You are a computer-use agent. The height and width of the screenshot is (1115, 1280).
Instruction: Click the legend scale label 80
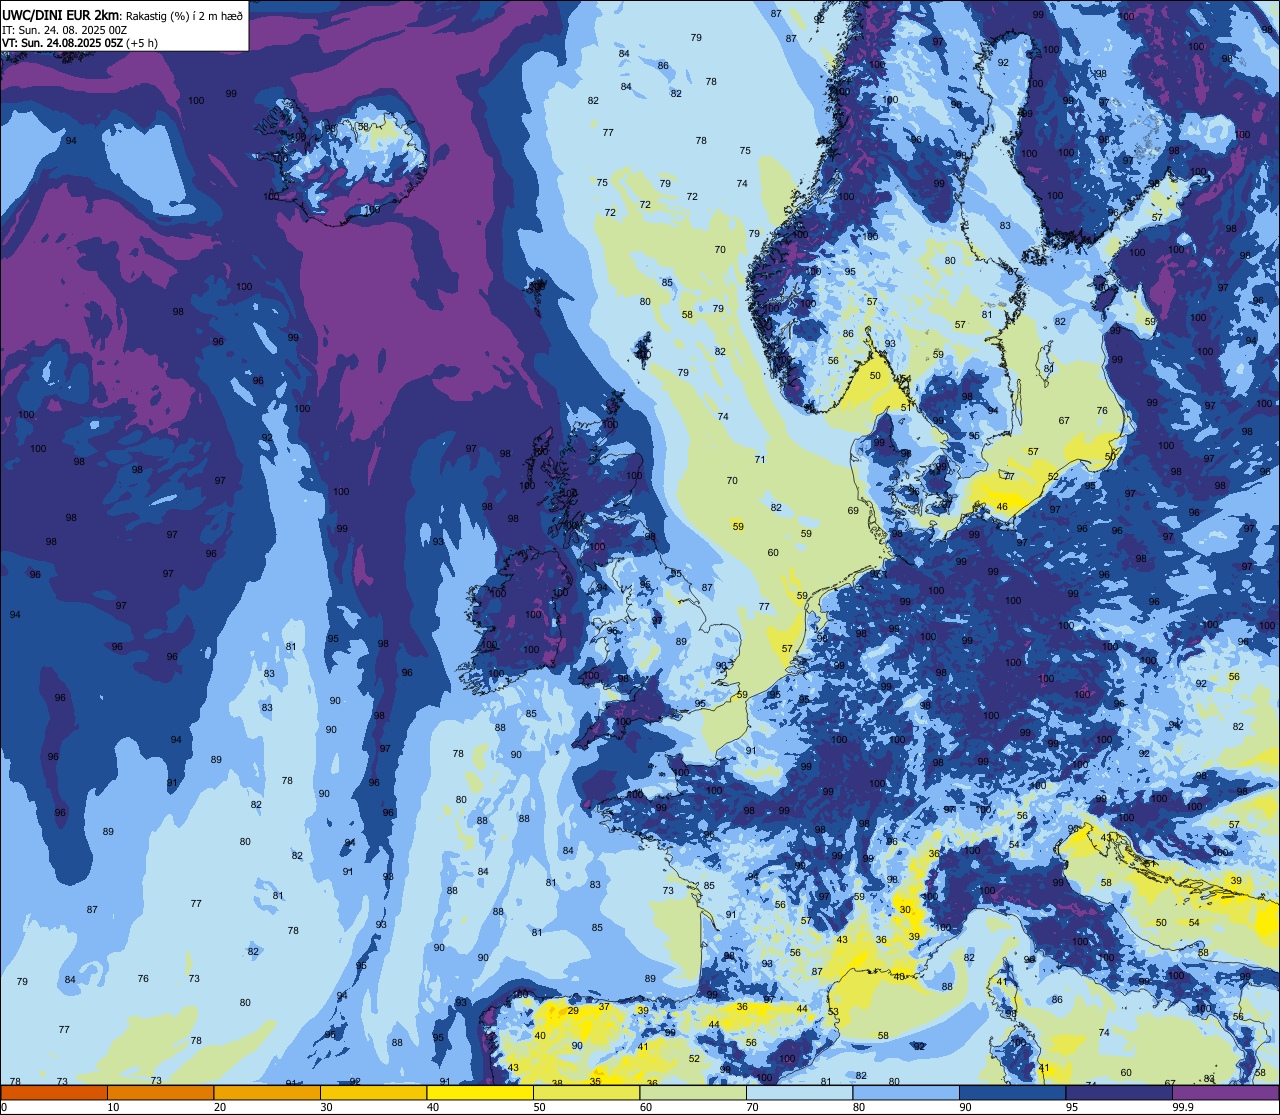859,1107
